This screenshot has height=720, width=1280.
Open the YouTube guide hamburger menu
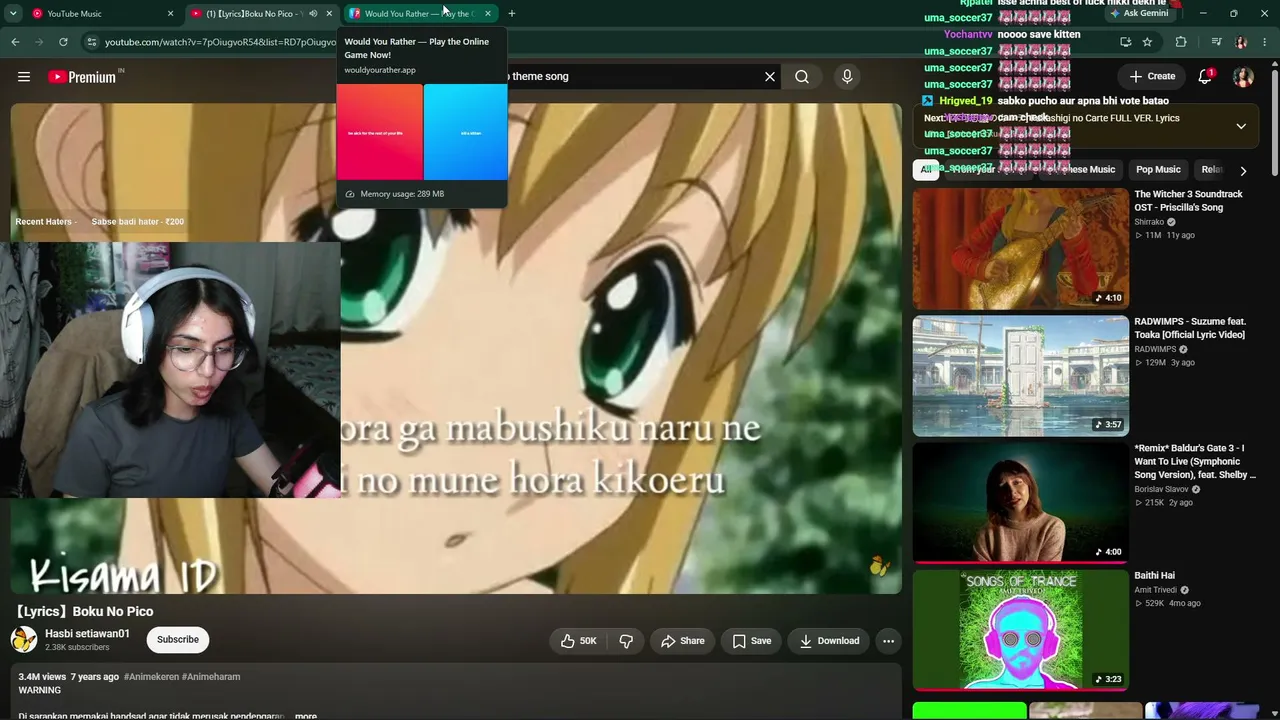24,76
